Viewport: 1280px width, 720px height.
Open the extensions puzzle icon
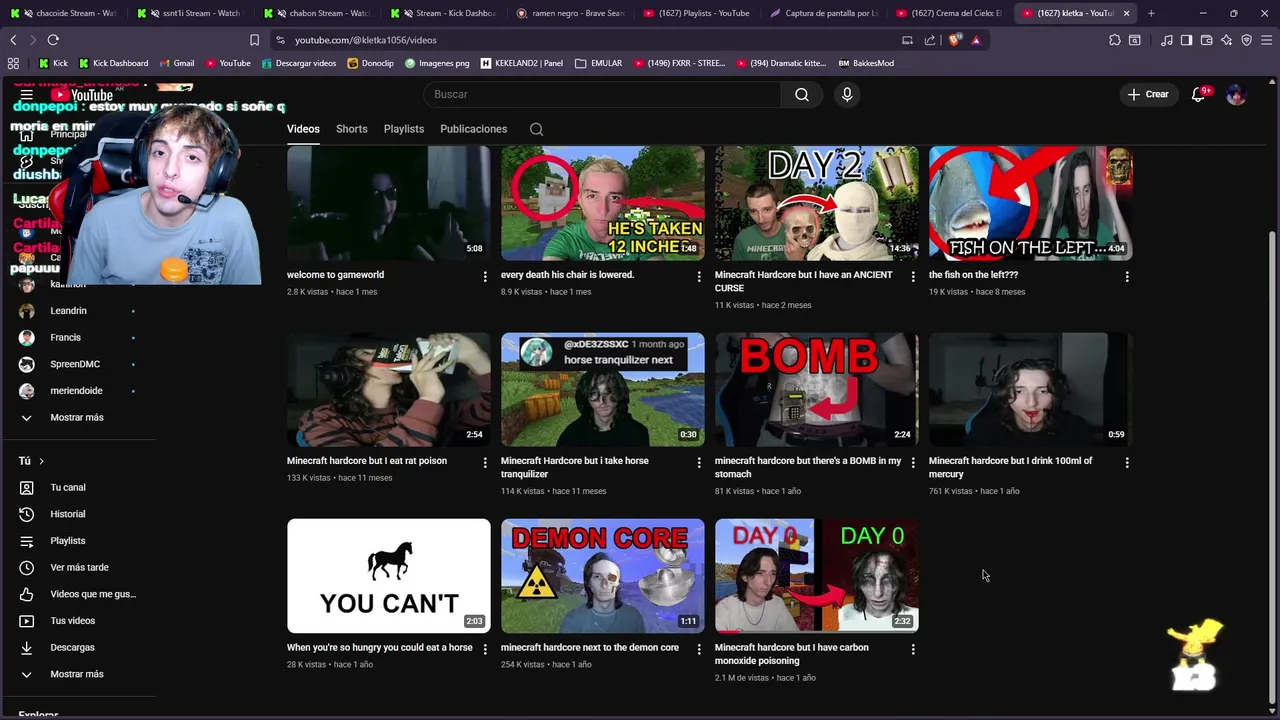[1115, 40]
